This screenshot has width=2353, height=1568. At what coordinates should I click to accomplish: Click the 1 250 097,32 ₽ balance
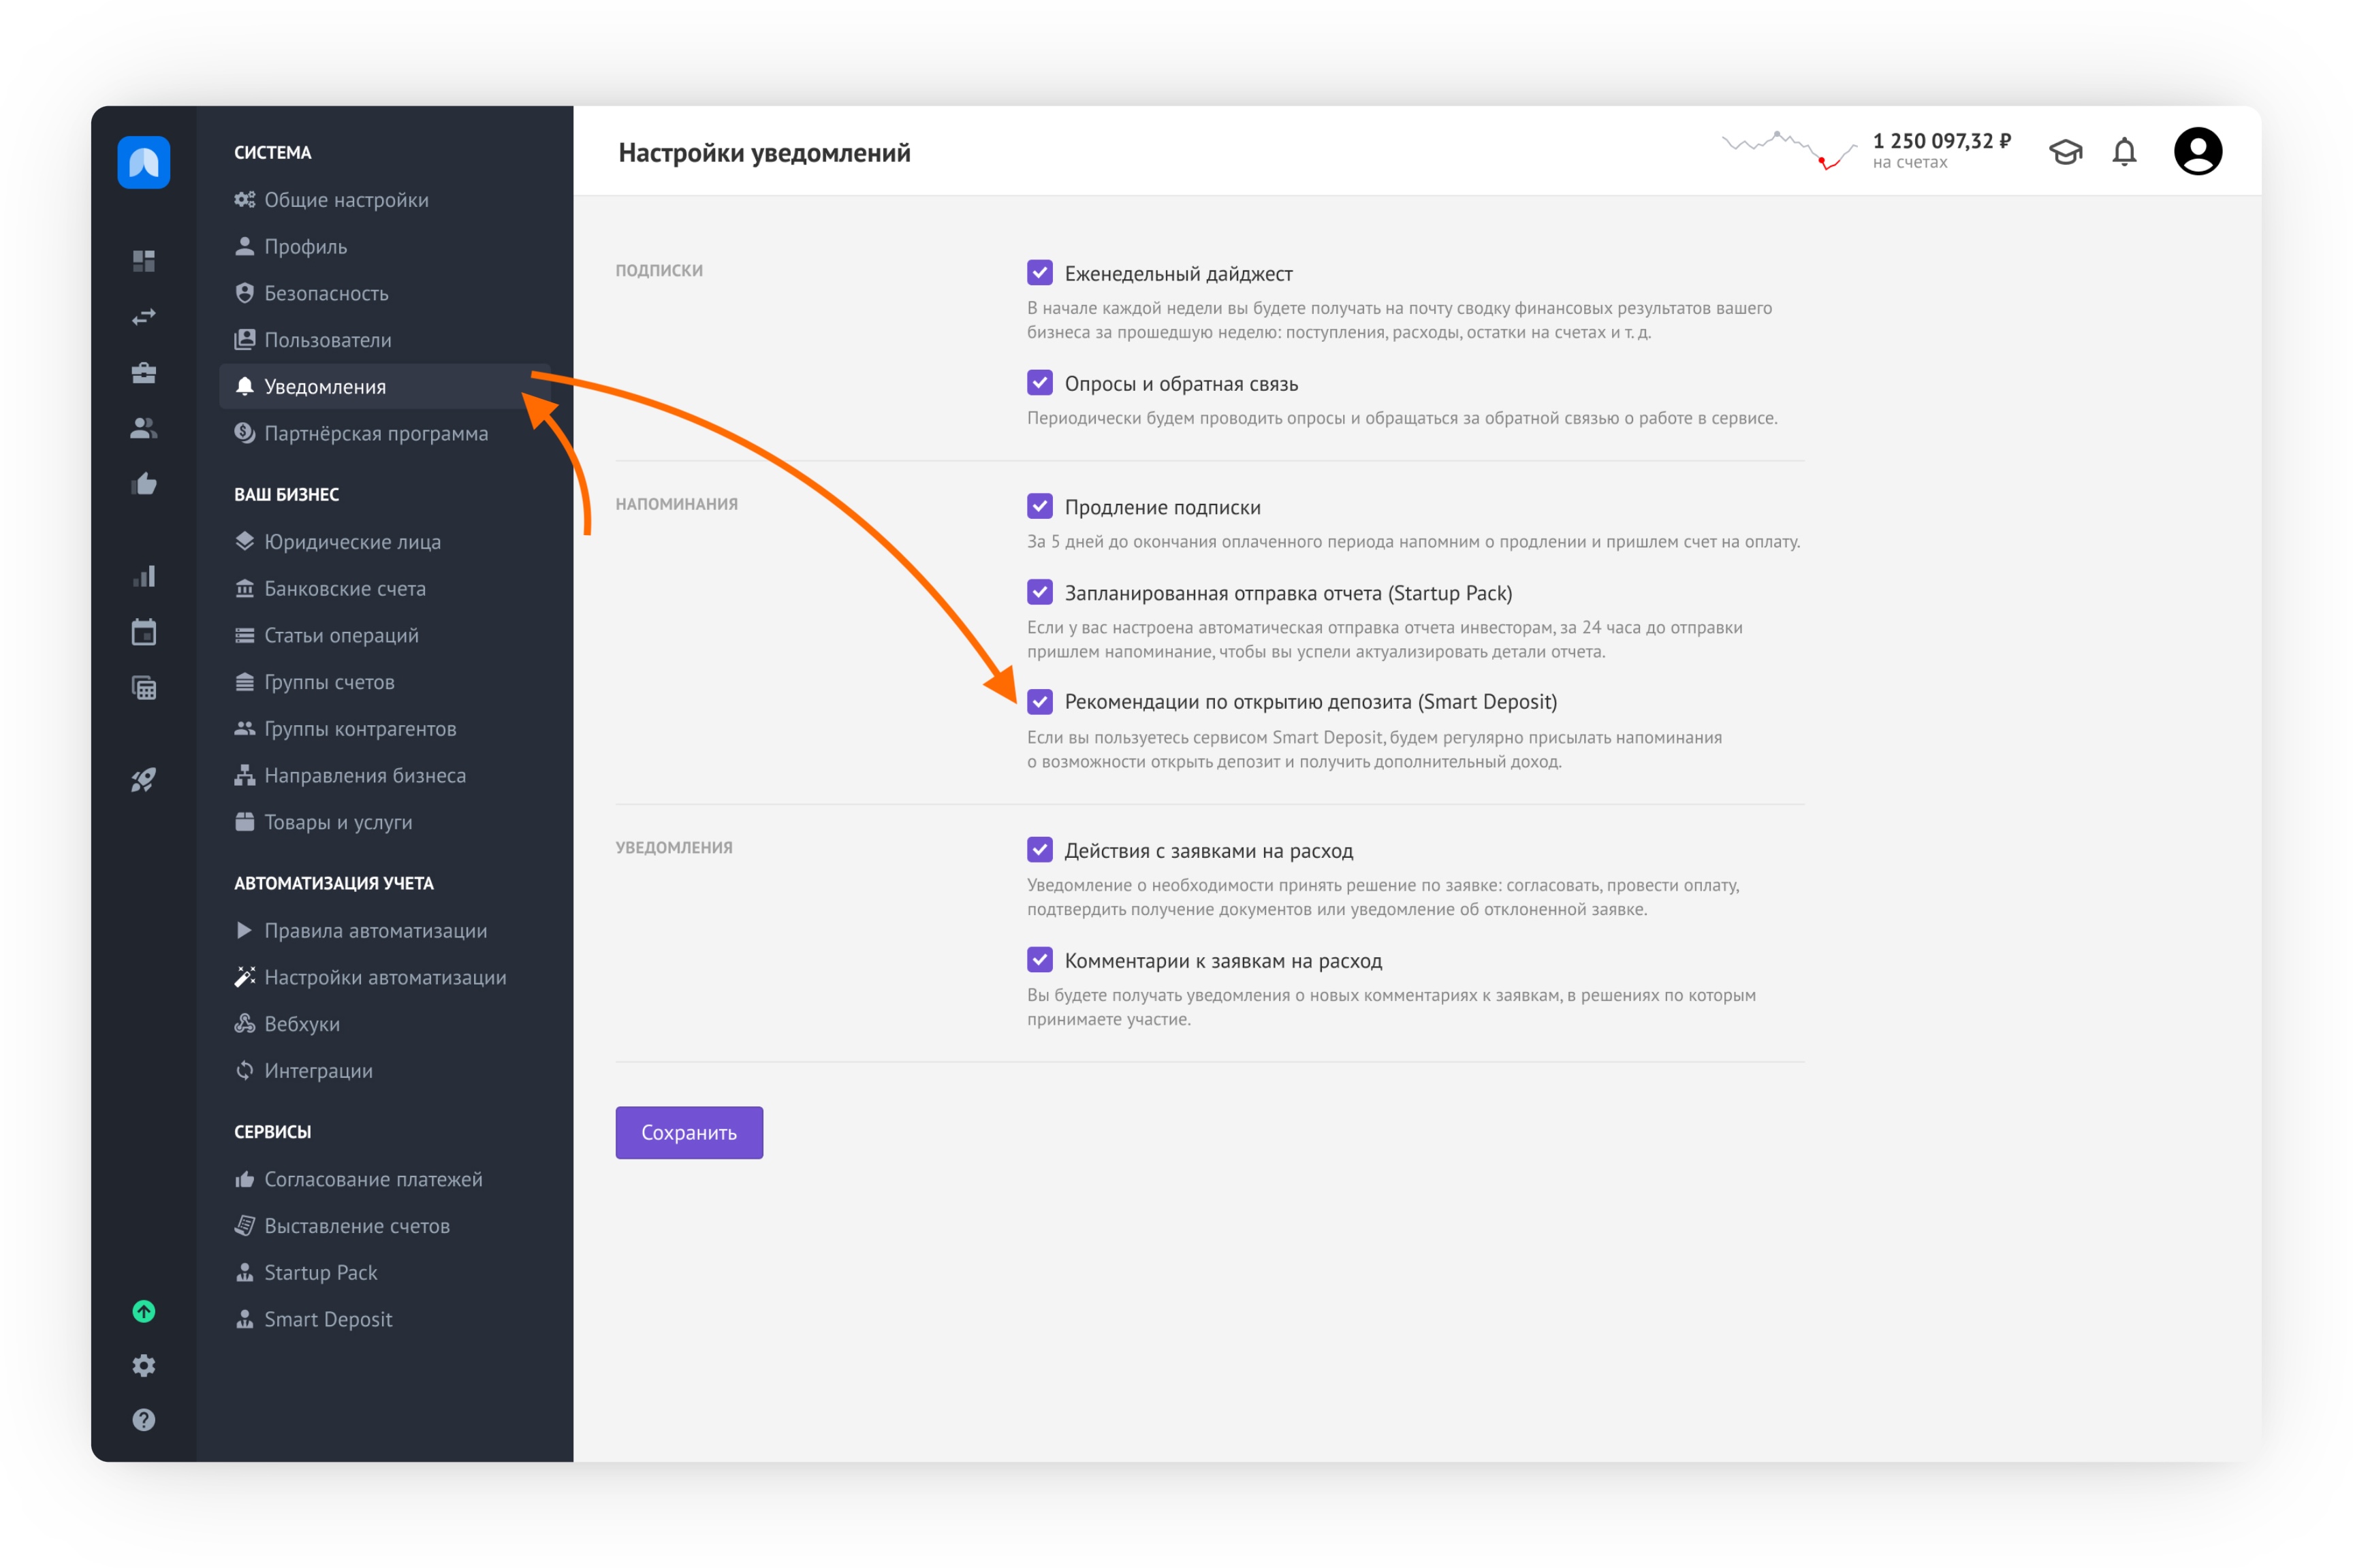click(x=1941, y=141)
